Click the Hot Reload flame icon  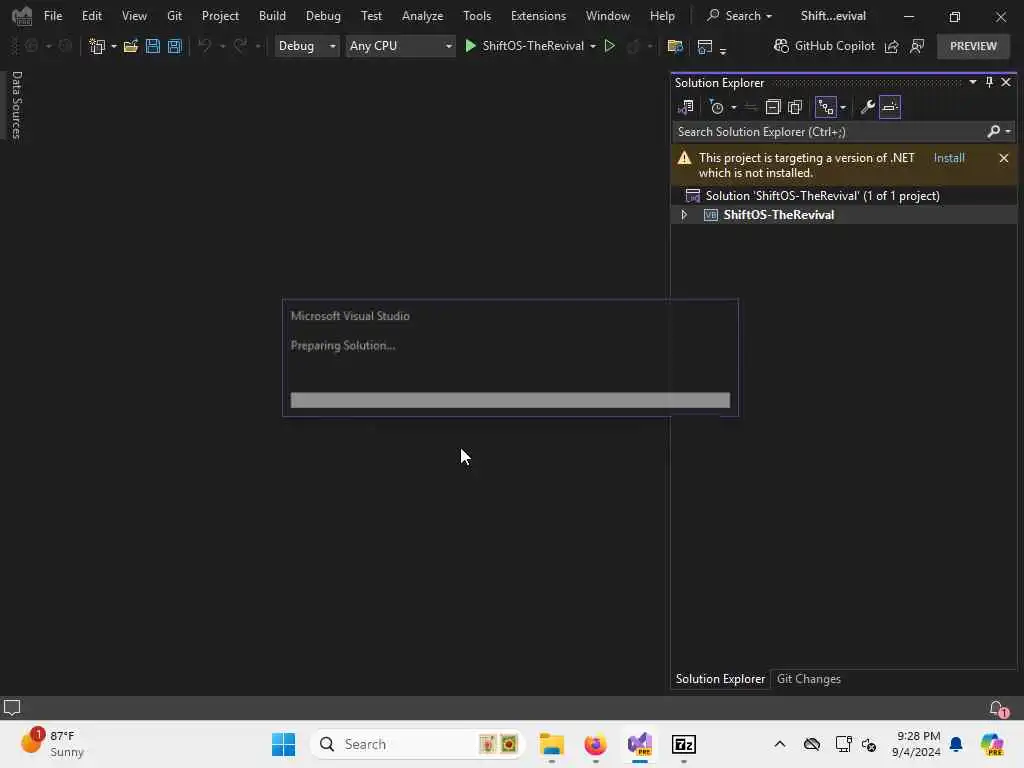tap(632, 46)
